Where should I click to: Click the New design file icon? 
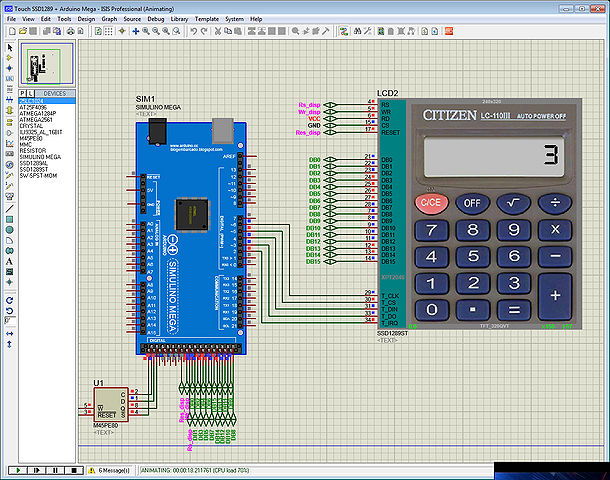(12, 32)
